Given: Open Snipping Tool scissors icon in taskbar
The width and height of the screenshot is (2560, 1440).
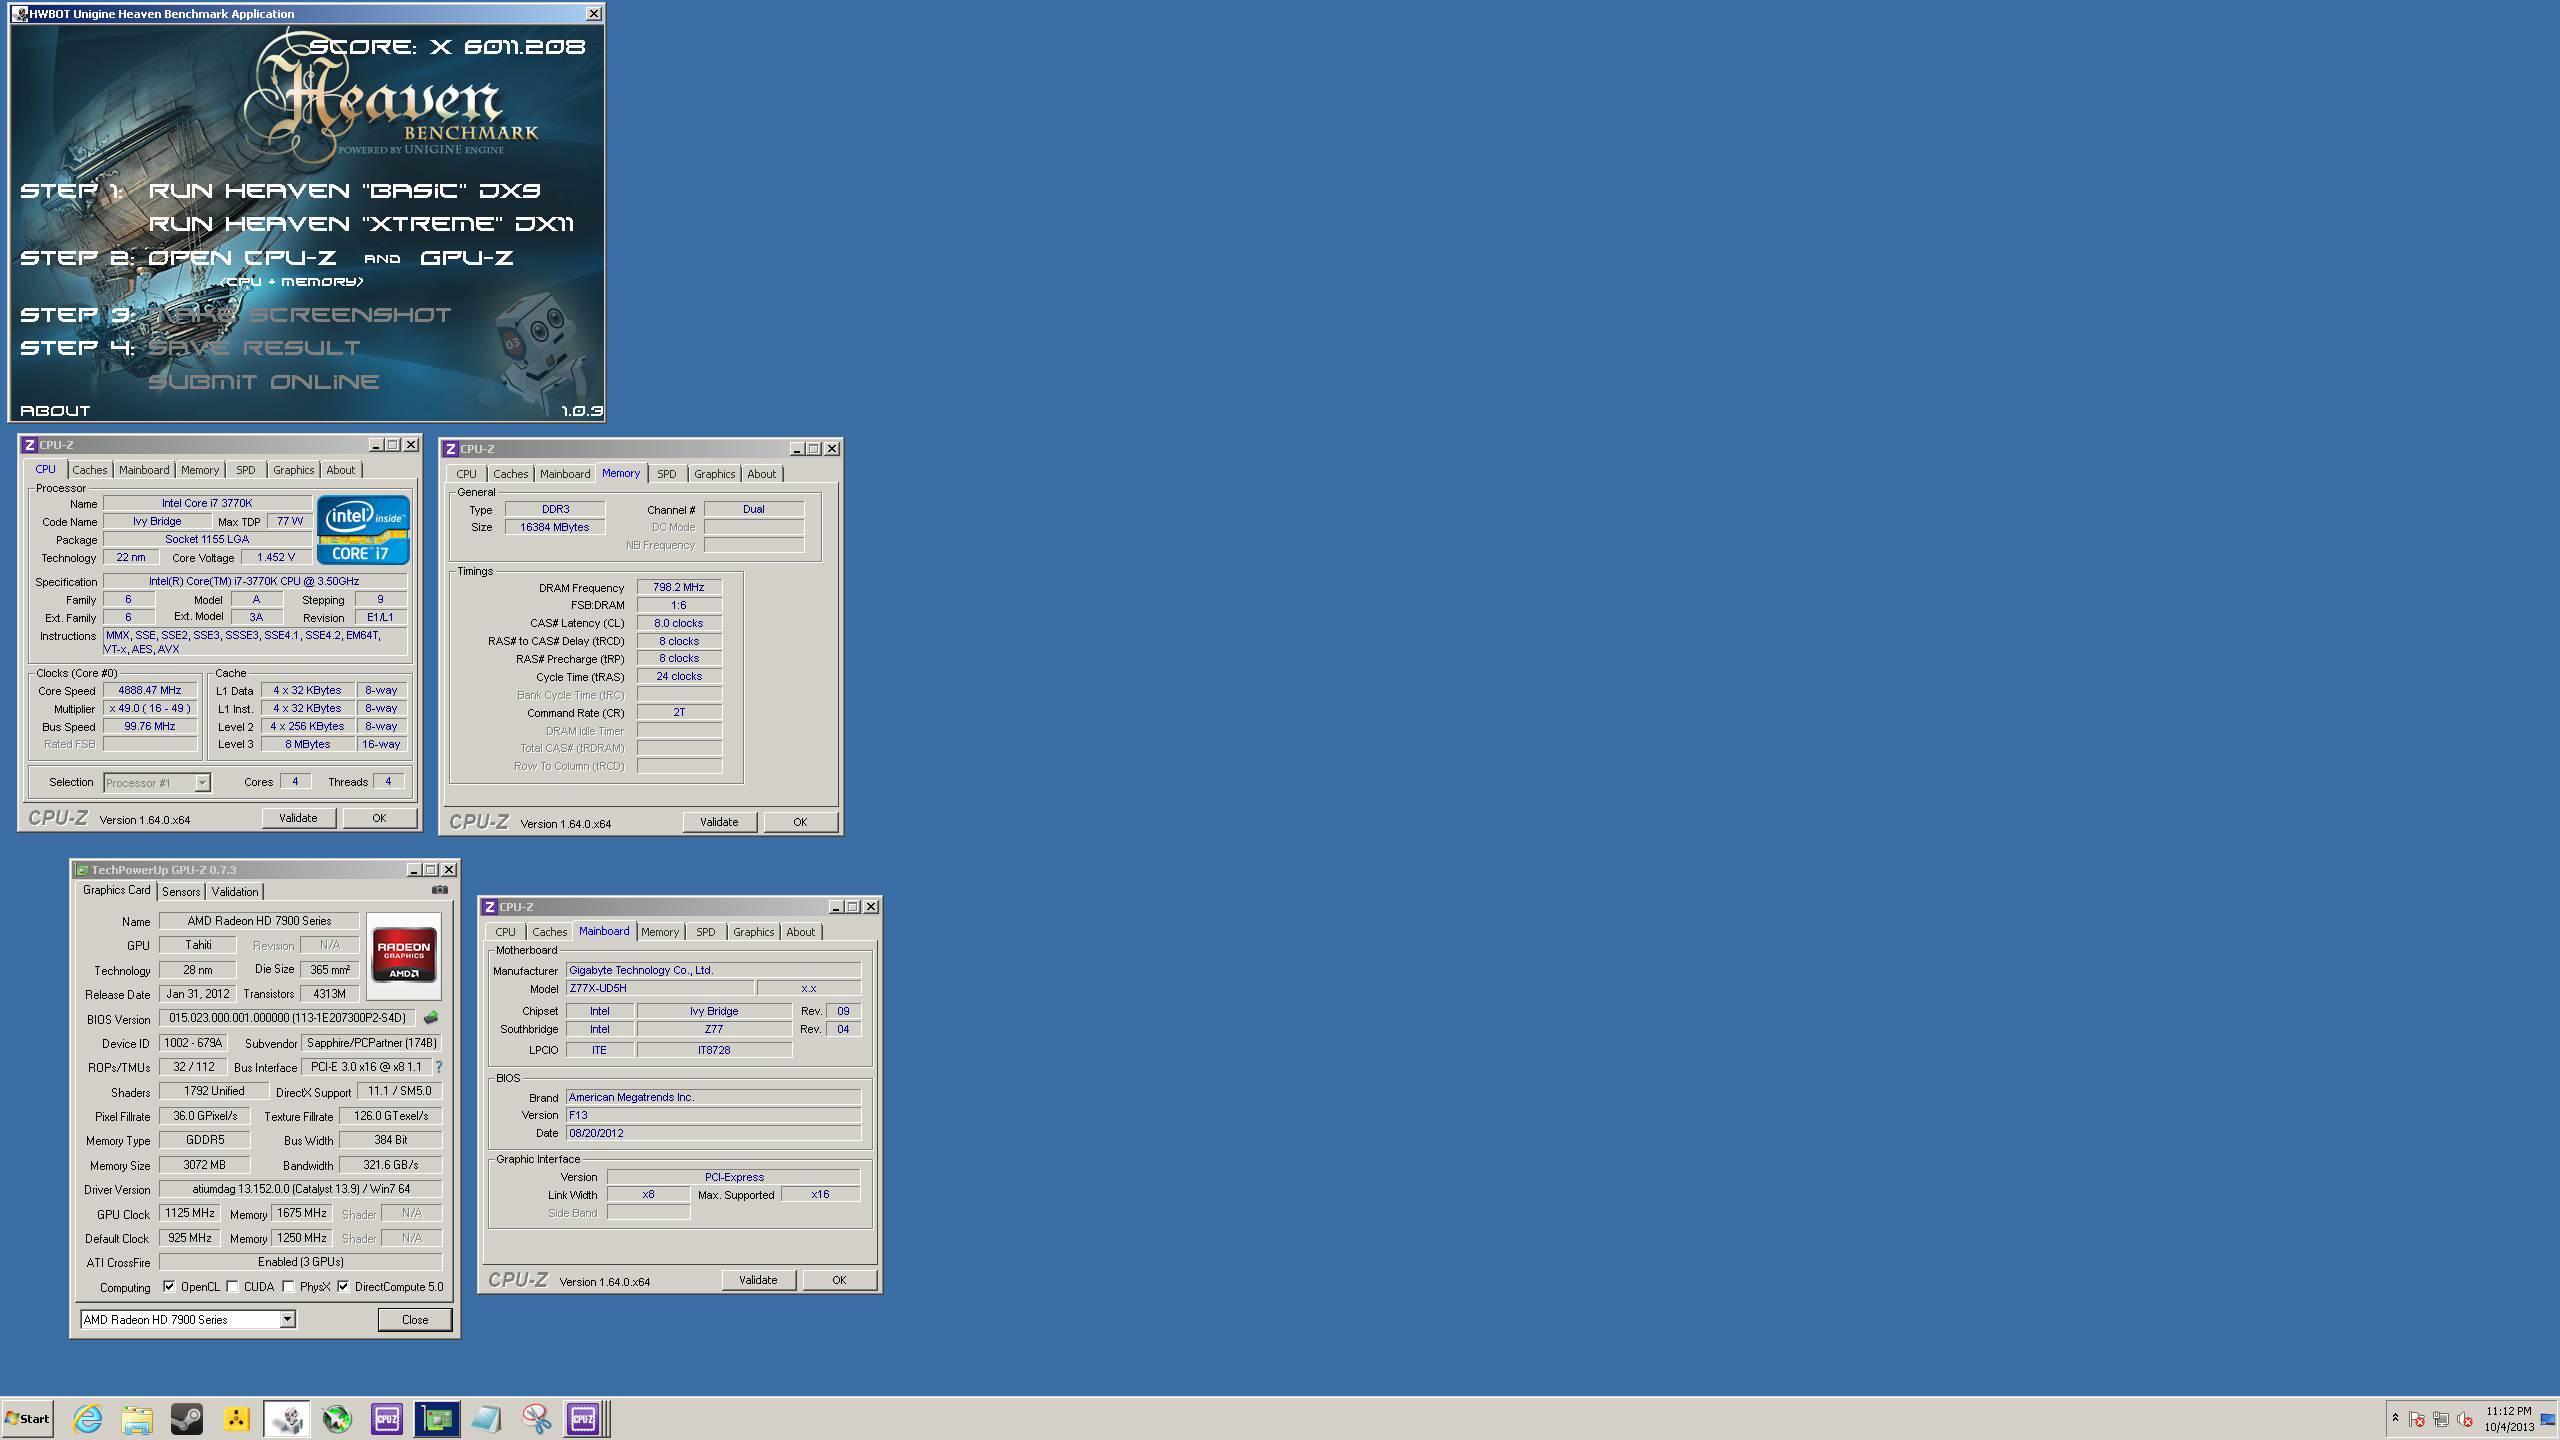Looking at the screenshot, I should pos(537,1418).
